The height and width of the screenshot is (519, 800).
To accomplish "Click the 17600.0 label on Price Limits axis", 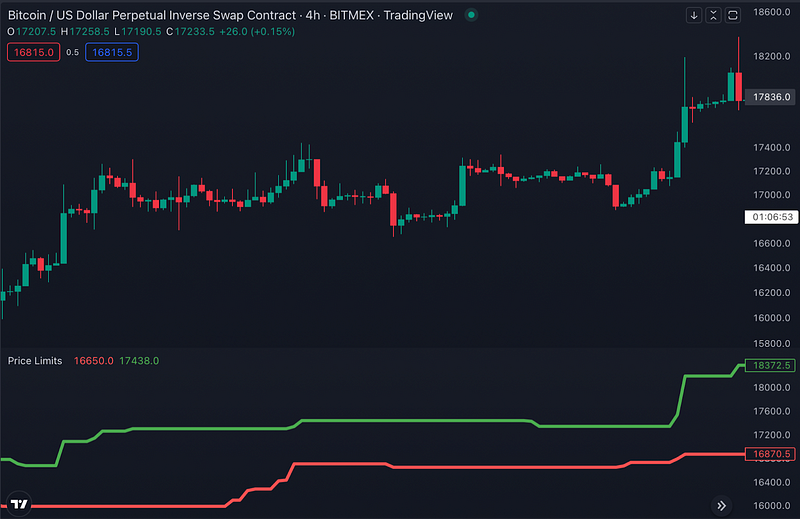I will (771, 411).
